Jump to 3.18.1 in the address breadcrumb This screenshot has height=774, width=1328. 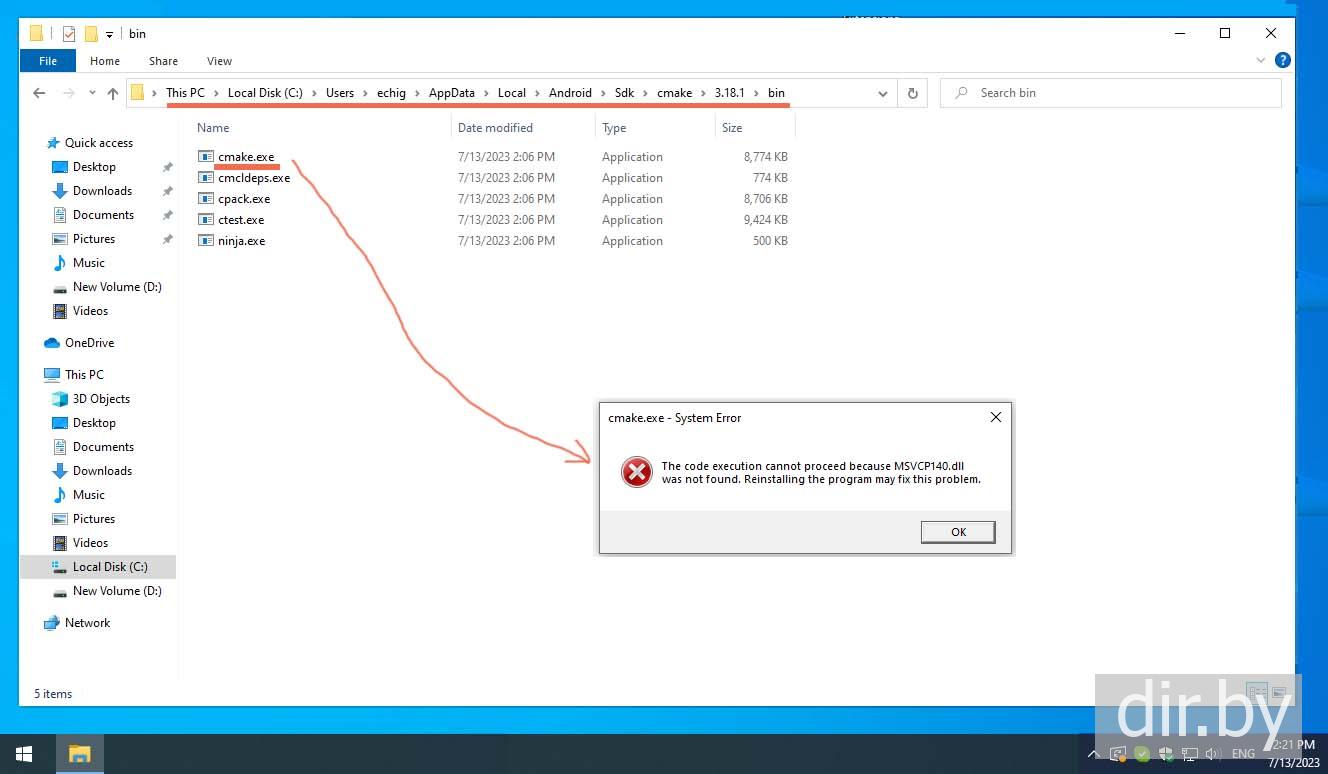(x=729, y=93)
